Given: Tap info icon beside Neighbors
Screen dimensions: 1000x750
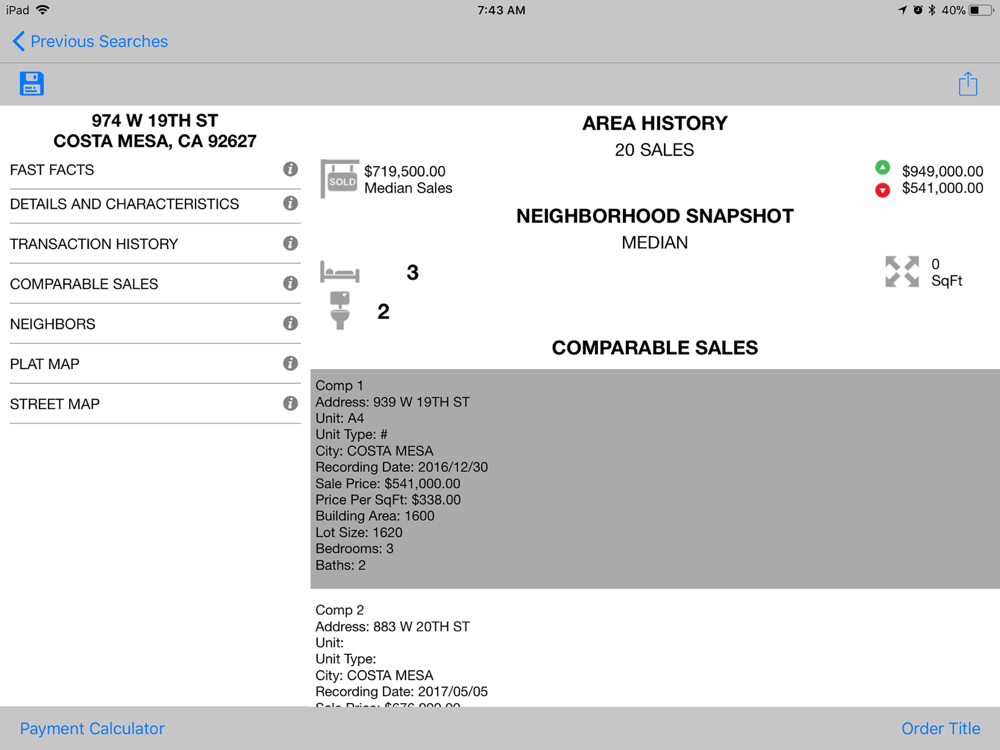Looking at the screenshot, I should click(x=290, y=324).
